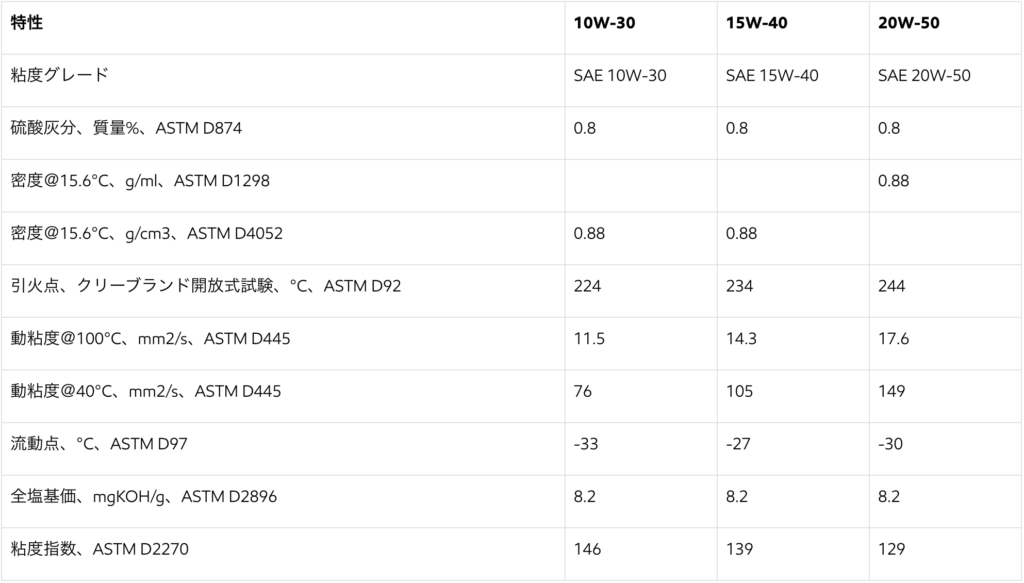Click kinematic viscosity value 14.3
This screenshot has width=1024, height=583.
pyautogui.click(x=741, y=339)
